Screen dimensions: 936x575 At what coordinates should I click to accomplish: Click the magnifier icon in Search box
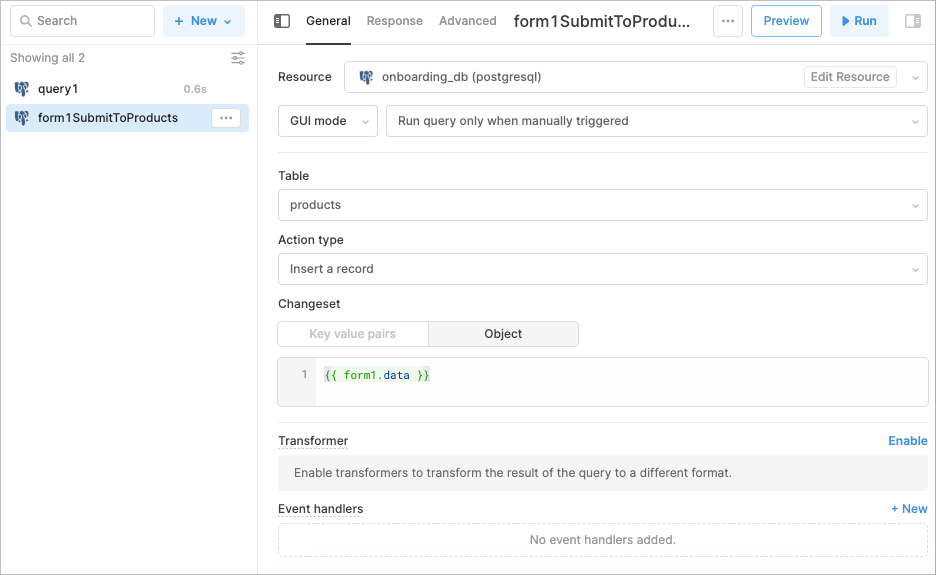coord(26,21)
